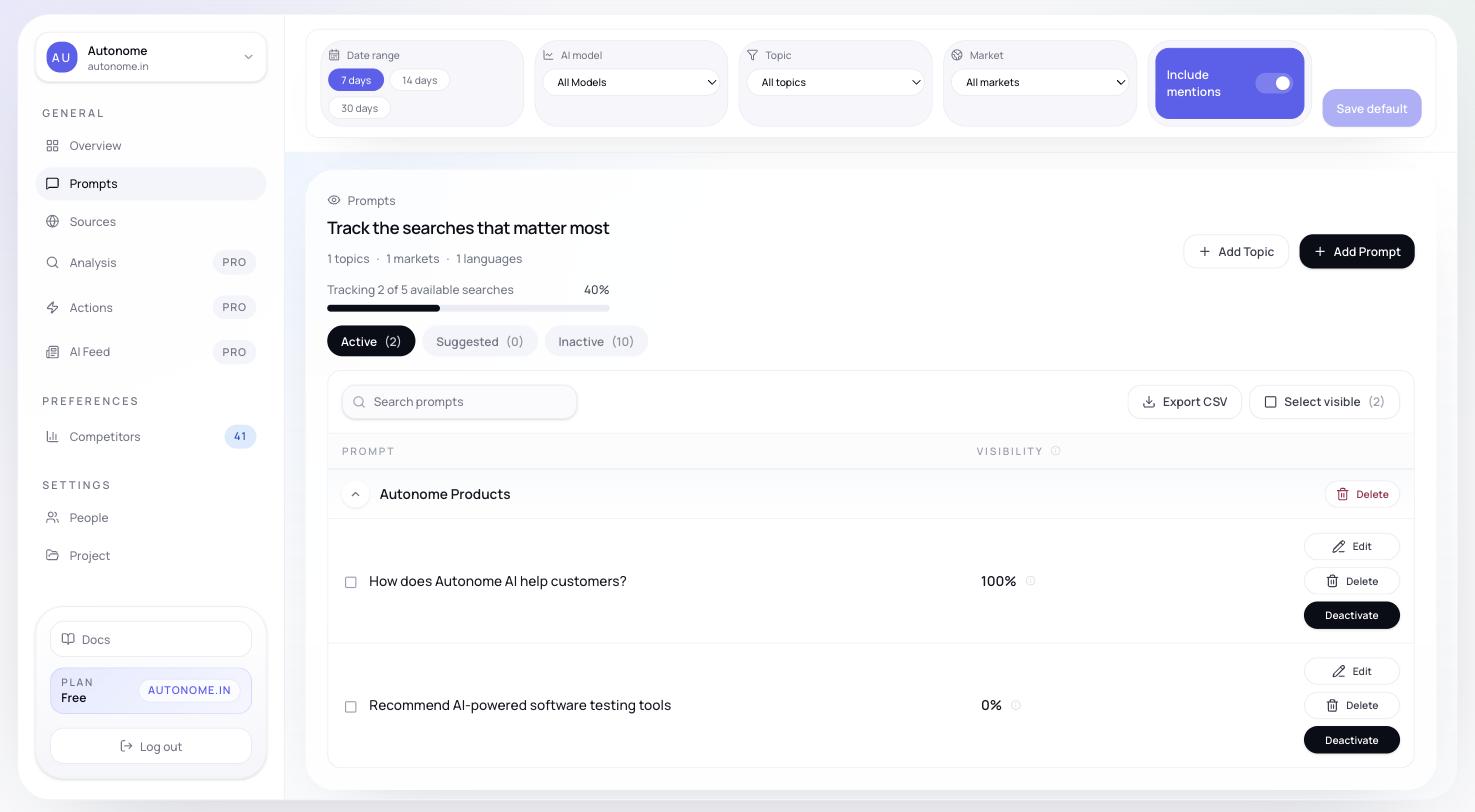Viewport: 1475px width, 812px height.
Task: Click the AUTONOME.IN plan badge
Action: point(189,690)
